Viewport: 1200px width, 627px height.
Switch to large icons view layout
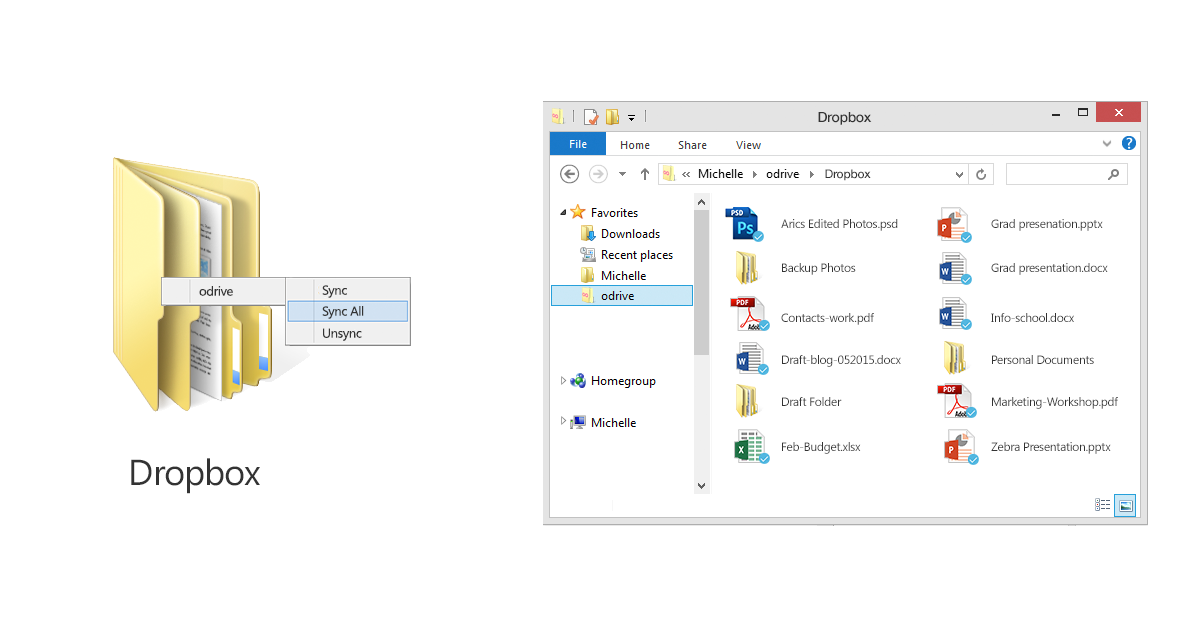point(1125,505)
